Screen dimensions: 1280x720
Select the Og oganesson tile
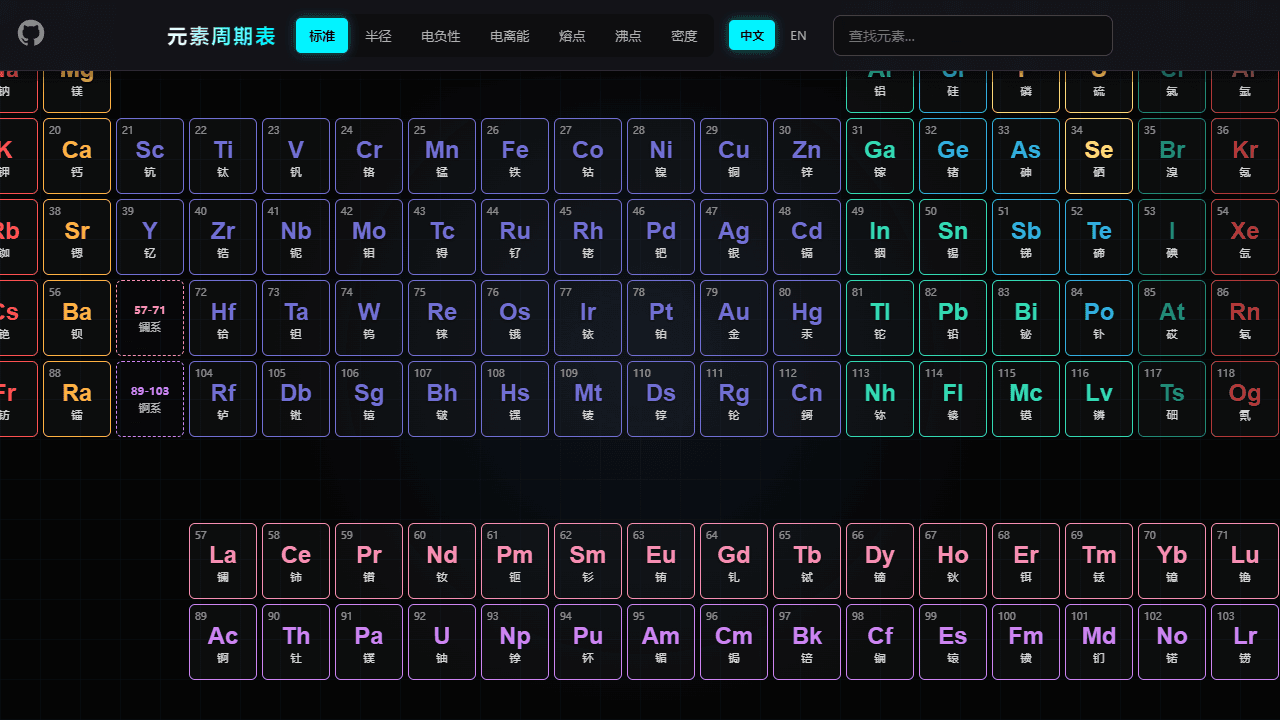(x=1245, y=399)
